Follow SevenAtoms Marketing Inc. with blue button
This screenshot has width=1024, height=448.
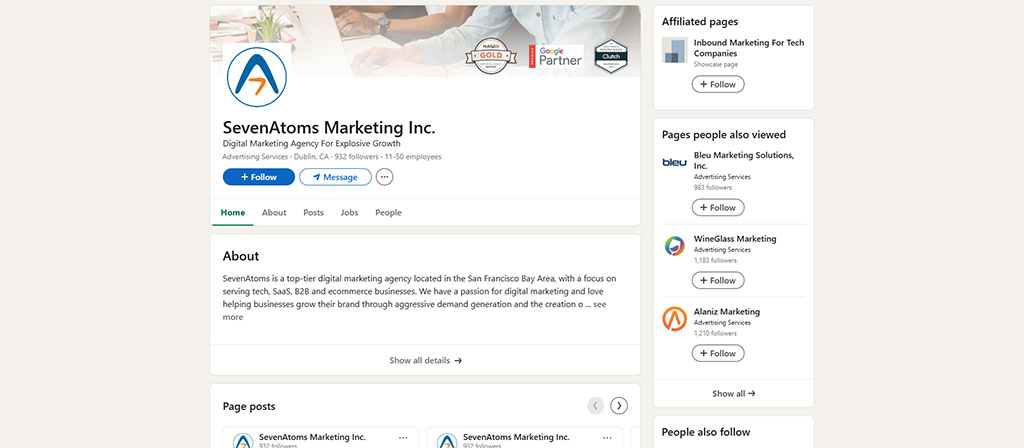click(259, 177)
